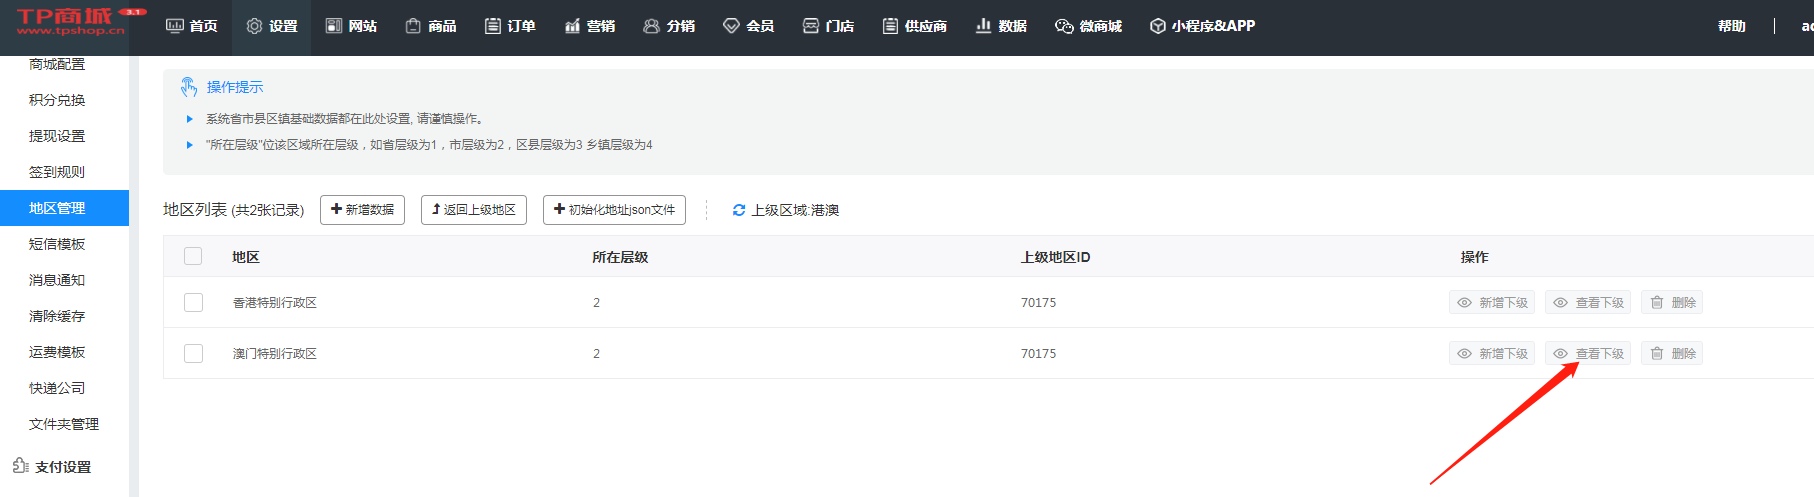Click the 新增数据 button
1814x497 pixels.
362,210
